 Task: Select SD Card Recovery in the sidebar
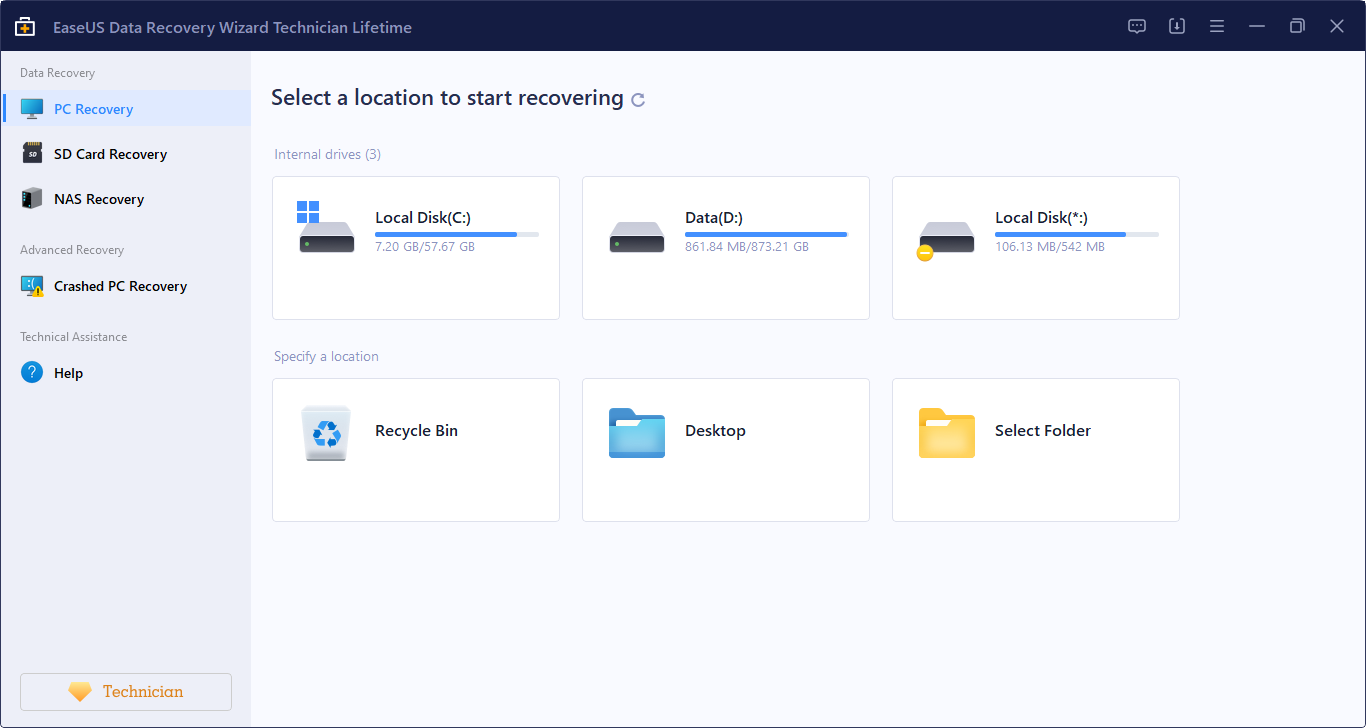(109, 153)
